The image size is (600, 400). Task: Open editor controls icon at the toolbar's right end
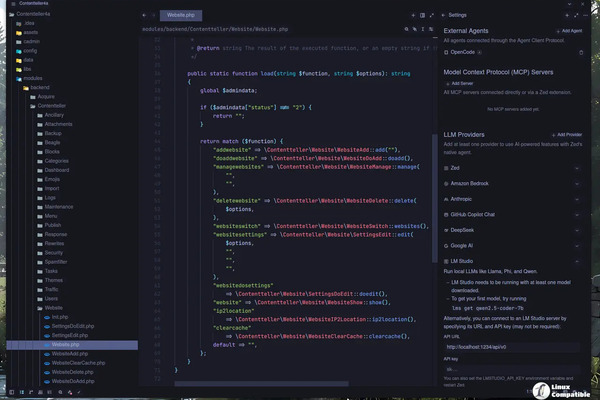[431, 29]
